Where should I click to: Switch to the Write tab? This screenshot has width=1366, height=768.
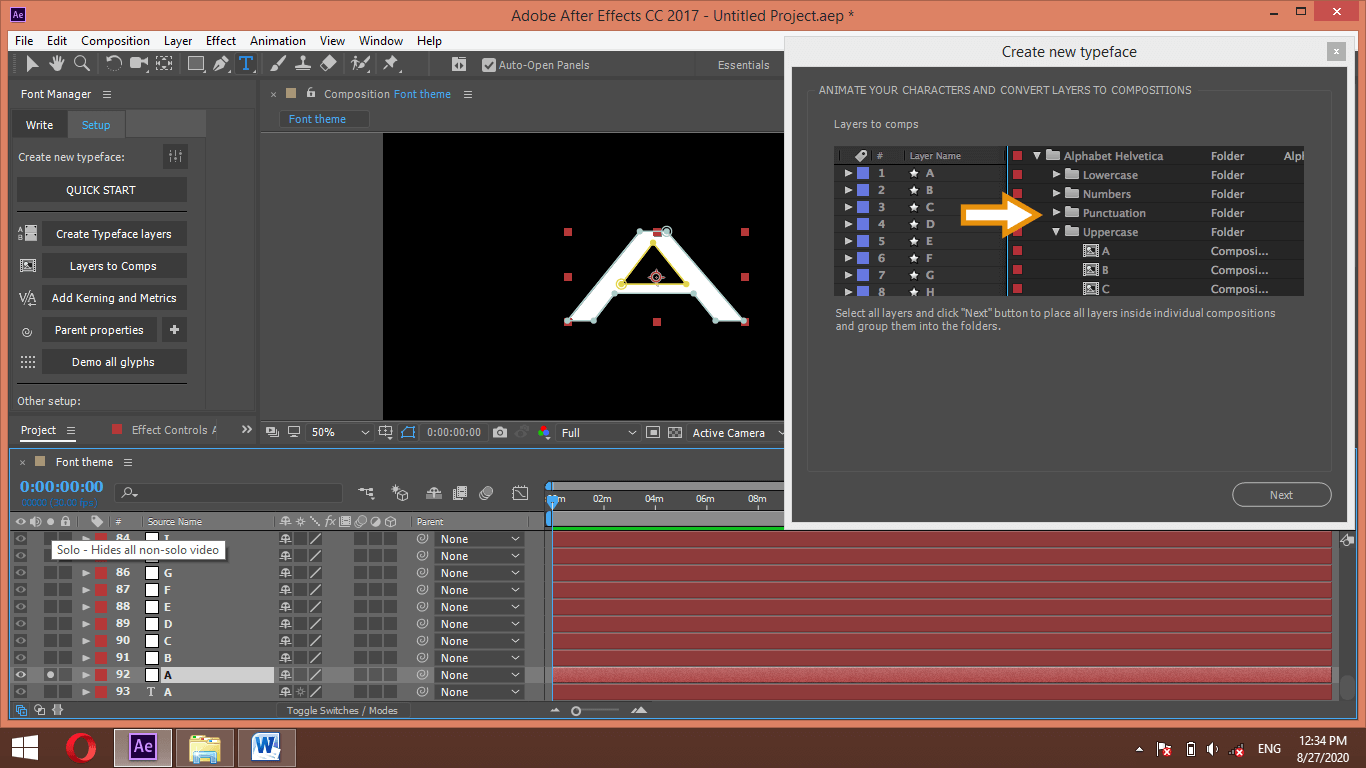click(38, 124)
